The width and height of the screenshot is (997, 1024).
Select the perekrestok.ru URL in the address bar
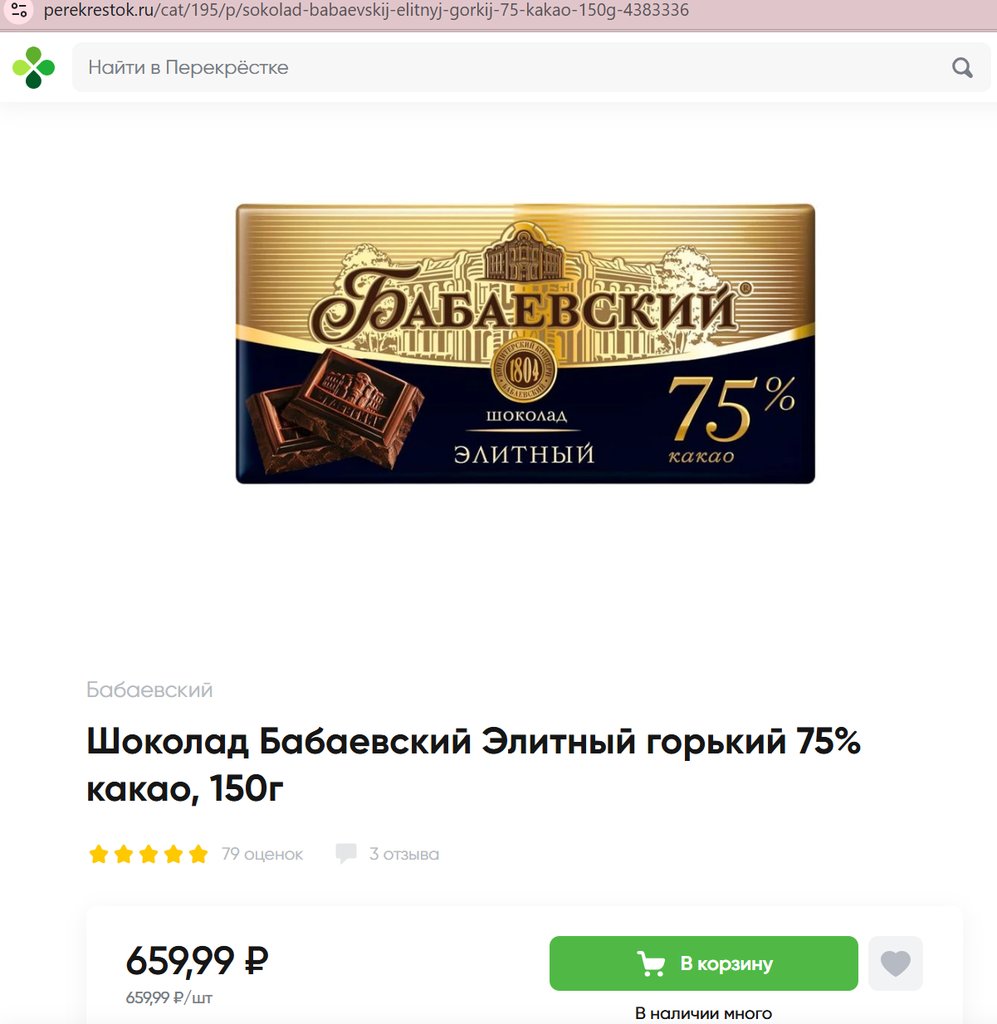366,10
